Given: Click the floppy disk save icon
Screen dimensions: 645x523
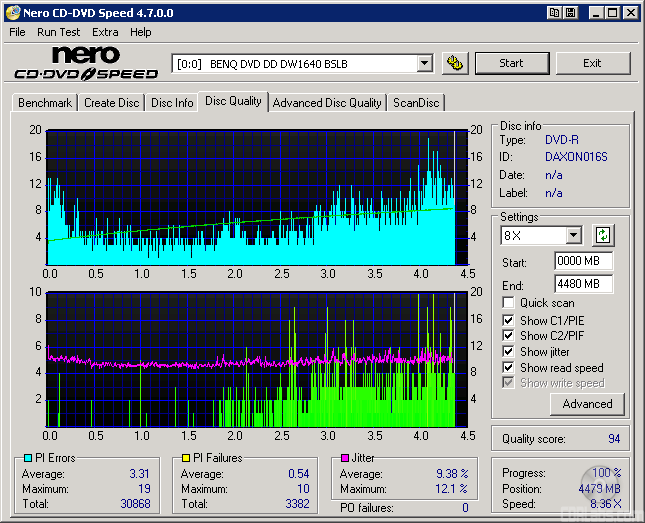Looking at the screenshot, I should click(570, 13).
